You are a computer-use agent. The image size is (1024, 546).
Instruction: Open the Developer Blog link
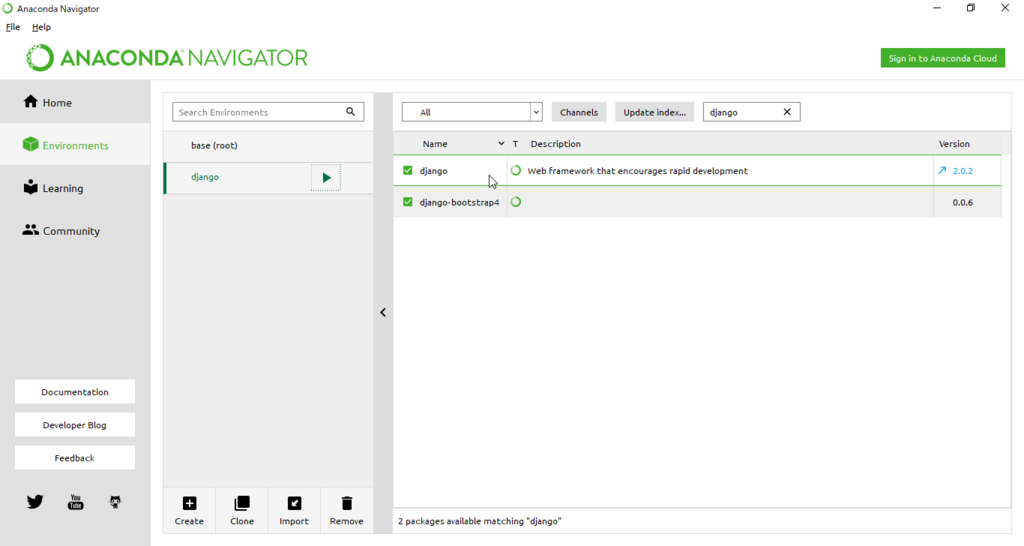75,425
